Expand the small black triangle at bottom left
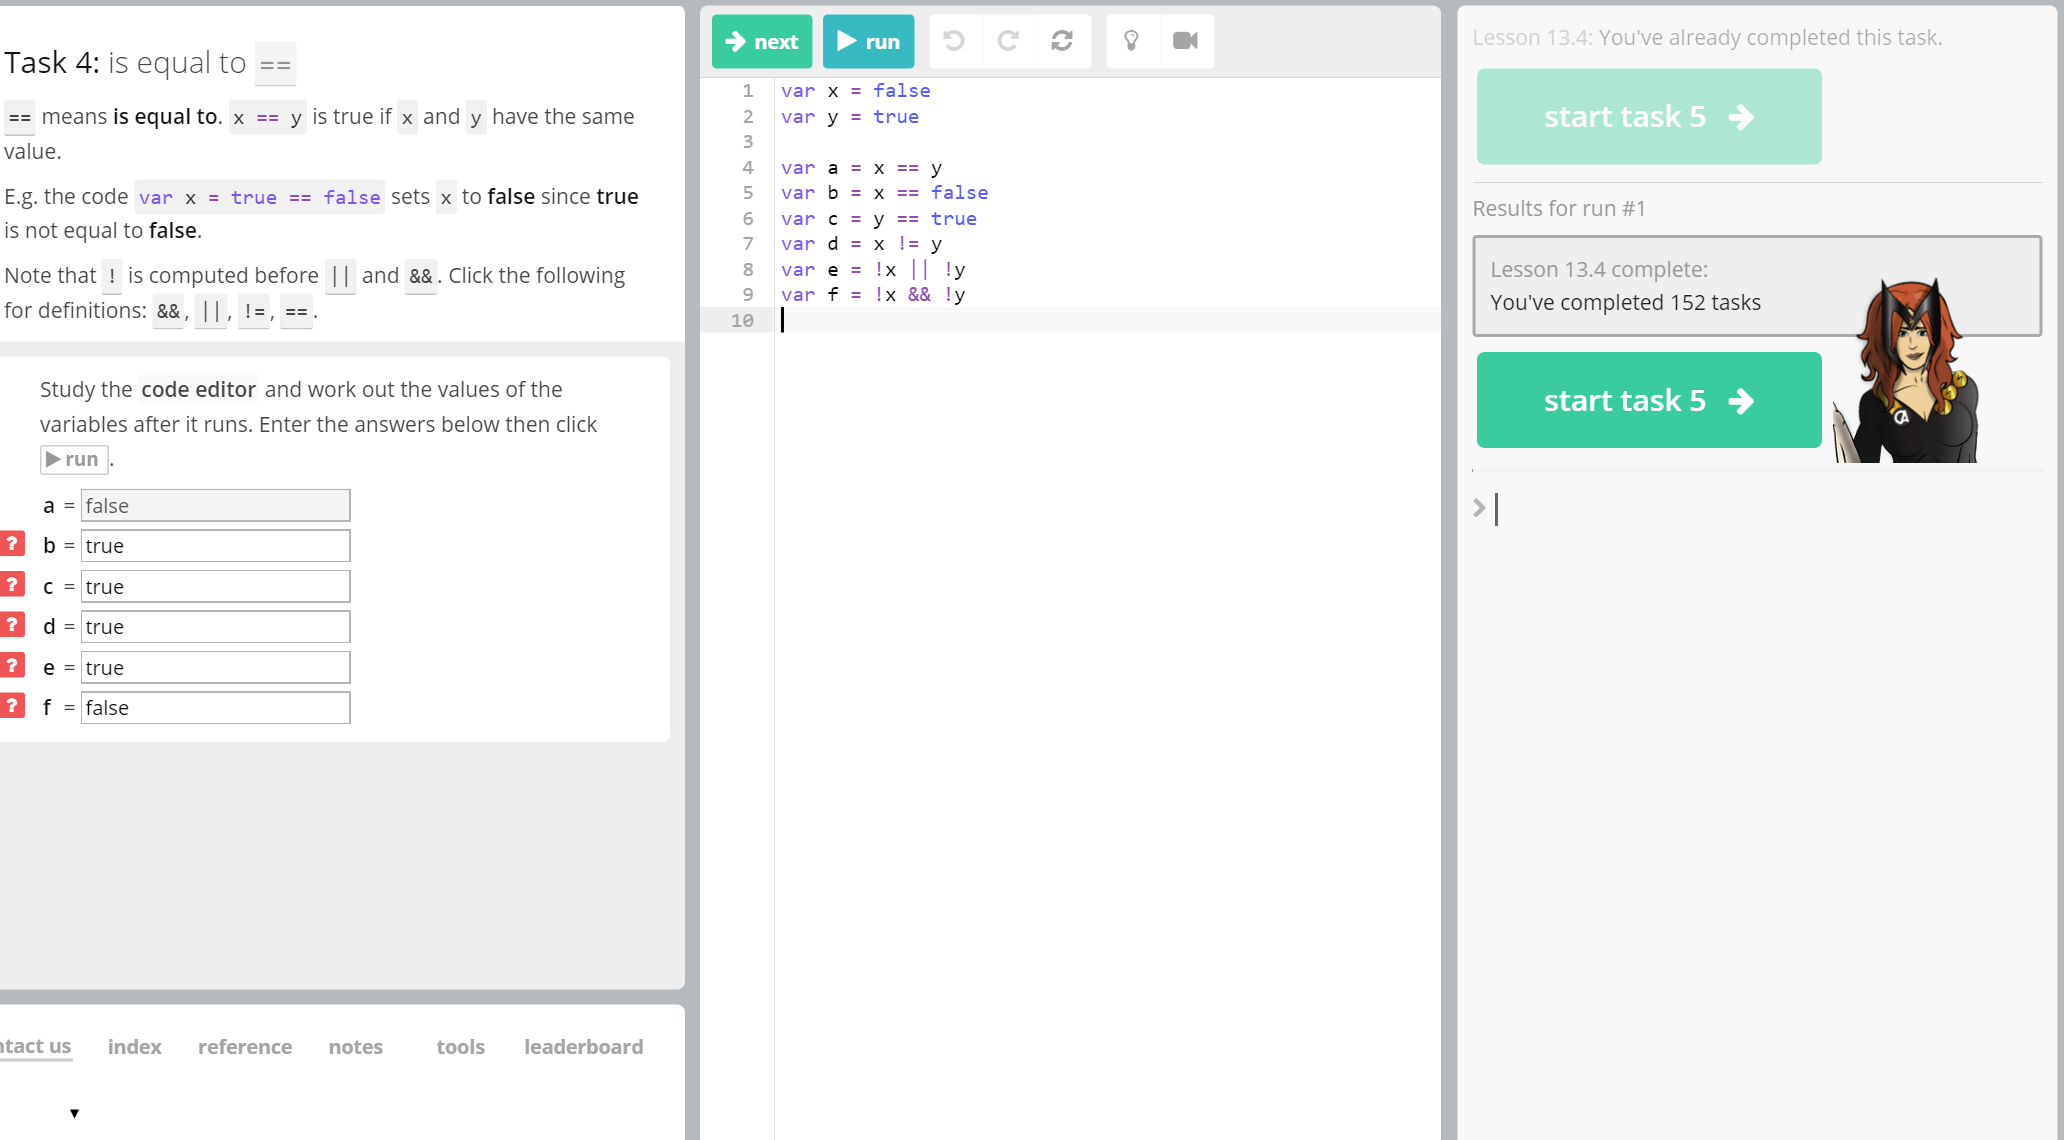 pos(74,1113)
